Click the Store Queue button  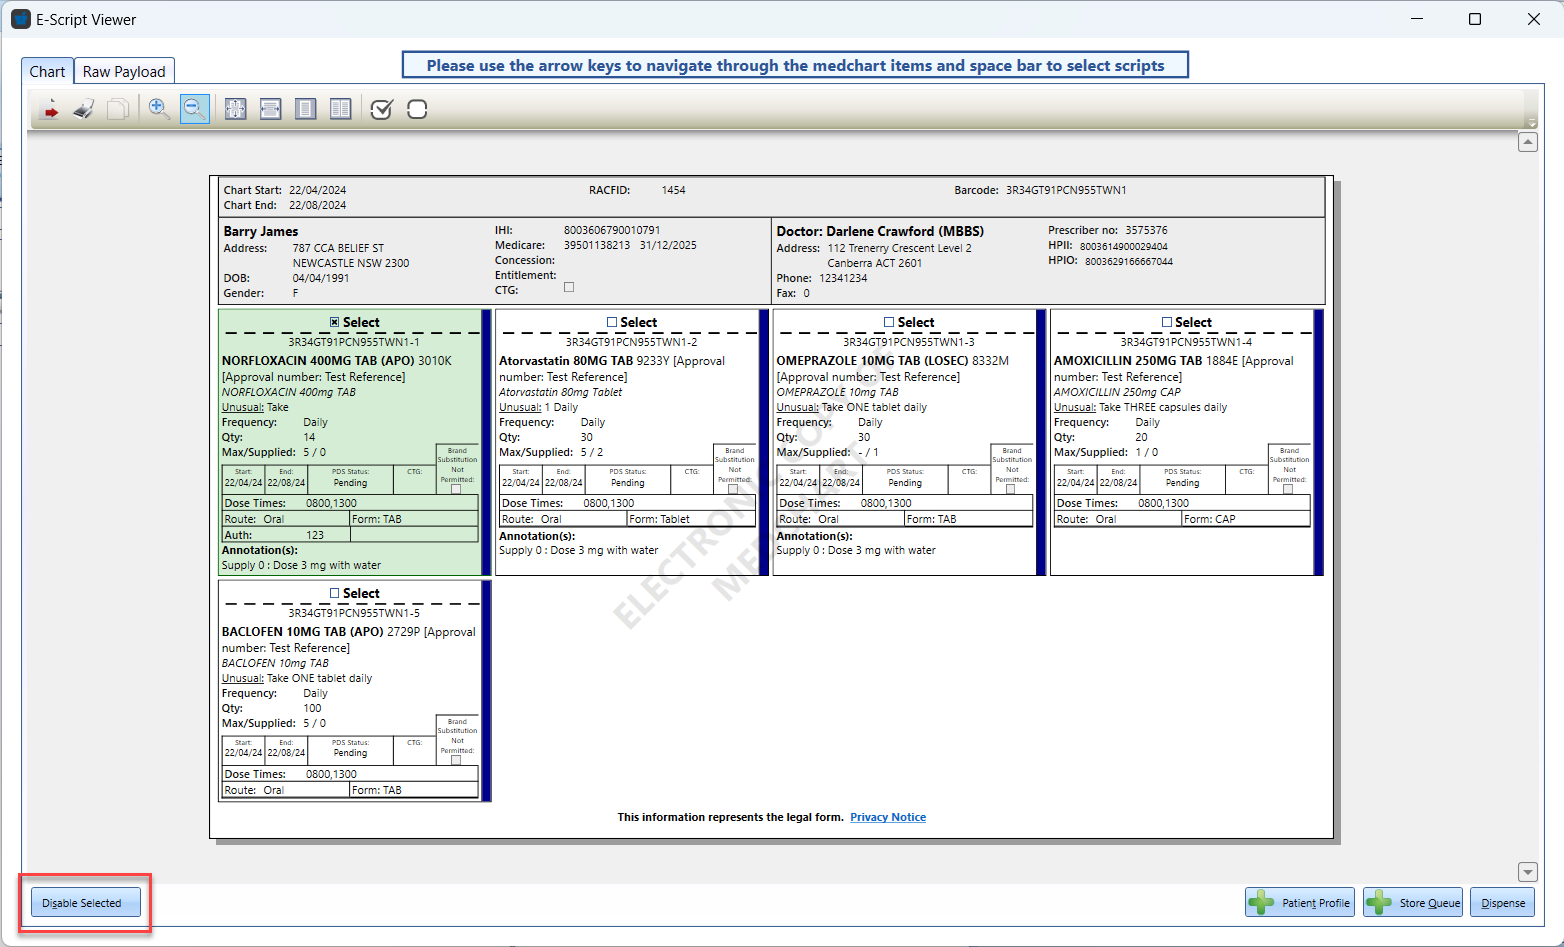point(1413,903)
